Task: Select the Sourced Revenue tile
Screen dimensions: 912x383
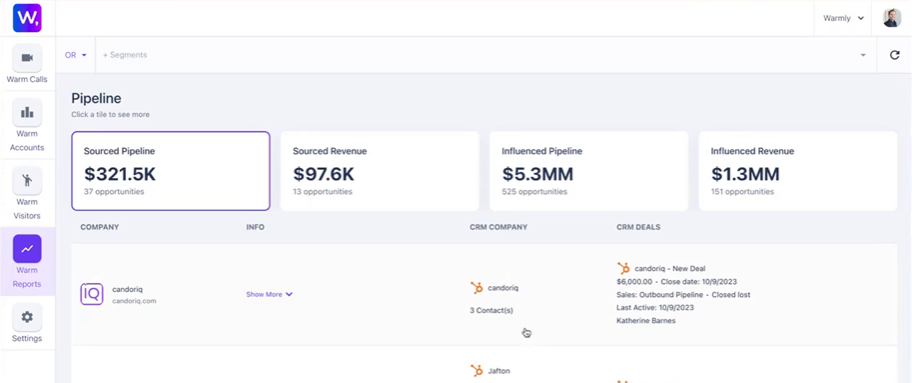Action: 380,171
